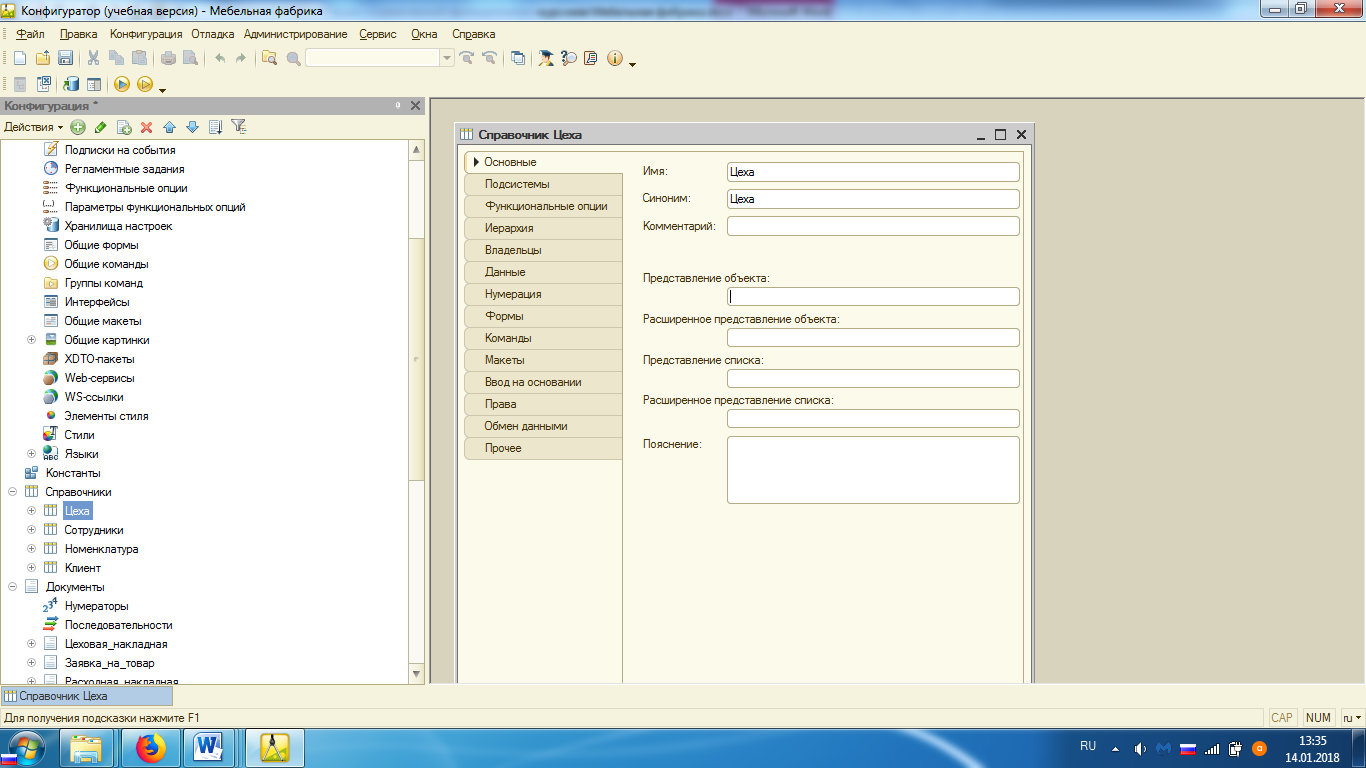Screen dimensions: 1366x768
Task: Select Константы in configuration tree
Action: coord(73,473)
